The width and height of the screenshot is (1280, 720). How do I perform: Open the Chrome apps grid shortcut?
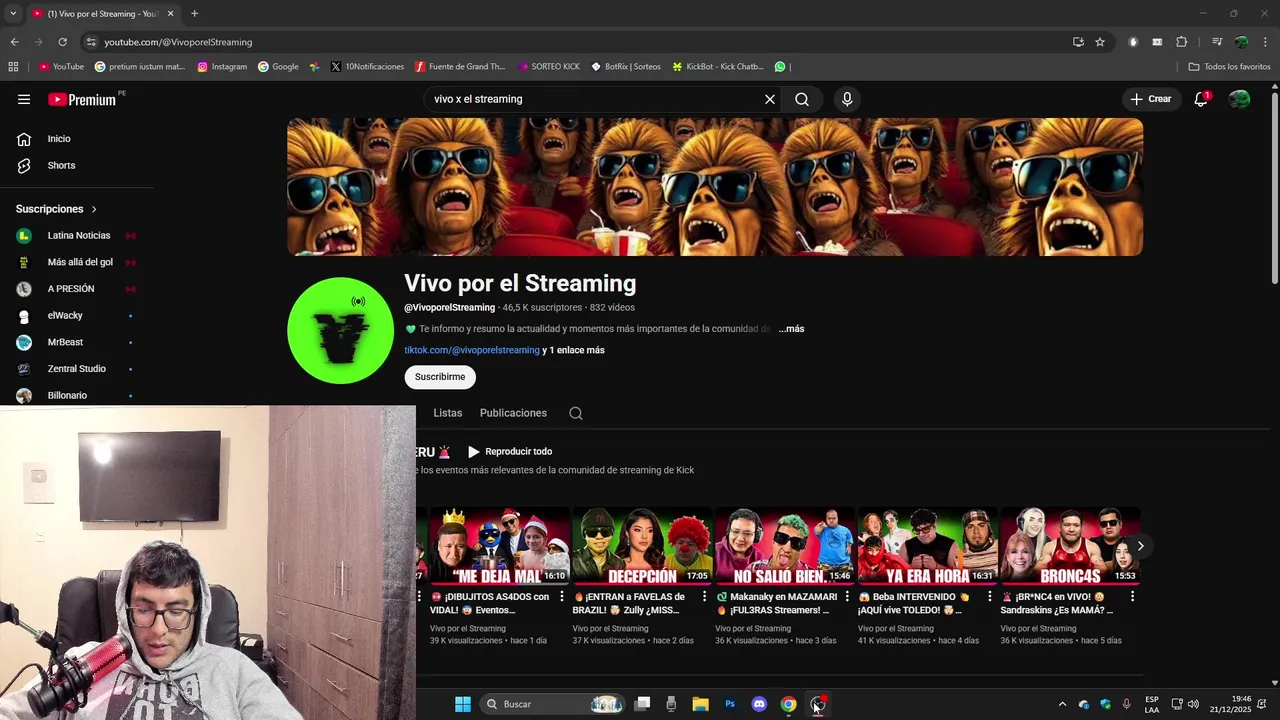[13, 67]
